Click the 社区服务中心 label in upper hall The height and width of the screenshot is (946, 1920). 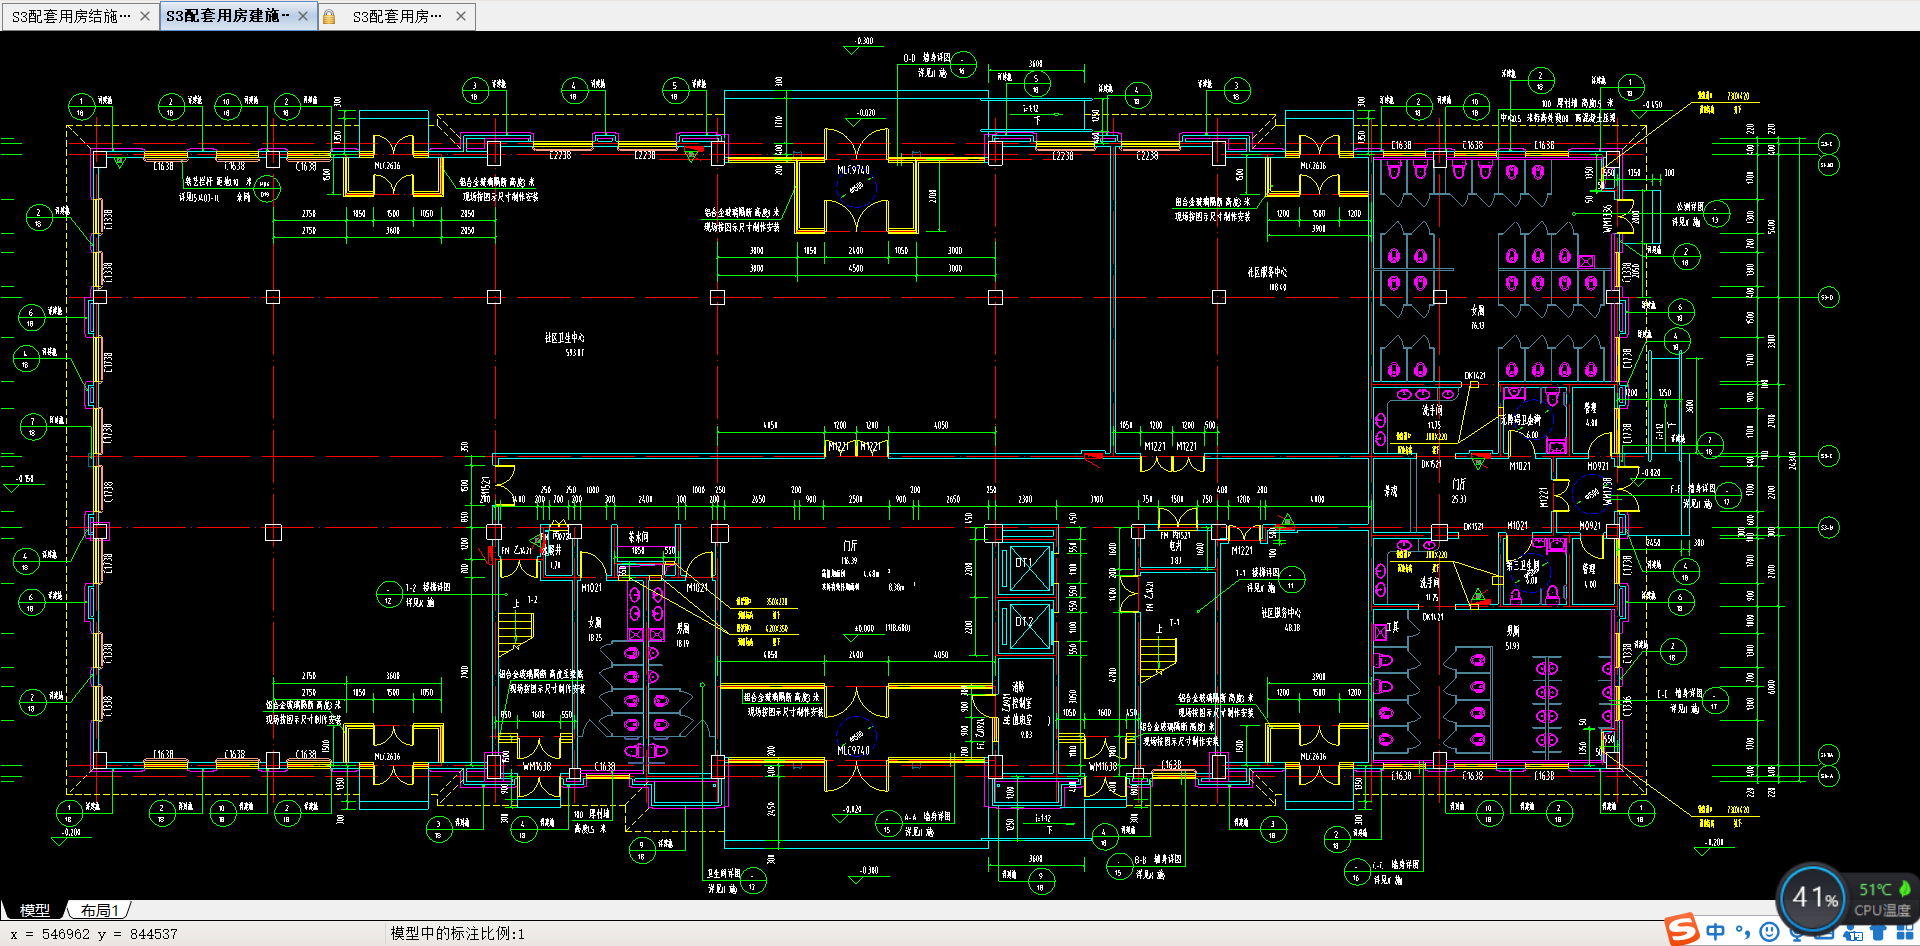pos(1267,272)
